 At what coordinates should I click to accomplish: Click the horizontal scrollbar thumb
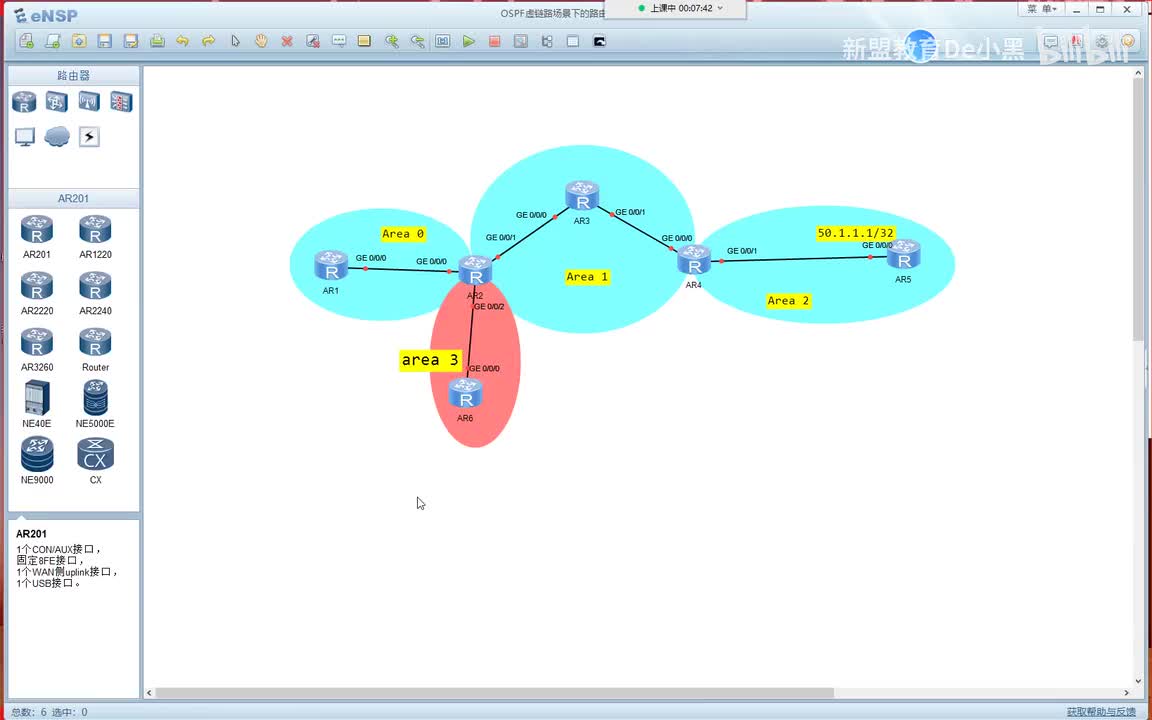pos(494,693)
